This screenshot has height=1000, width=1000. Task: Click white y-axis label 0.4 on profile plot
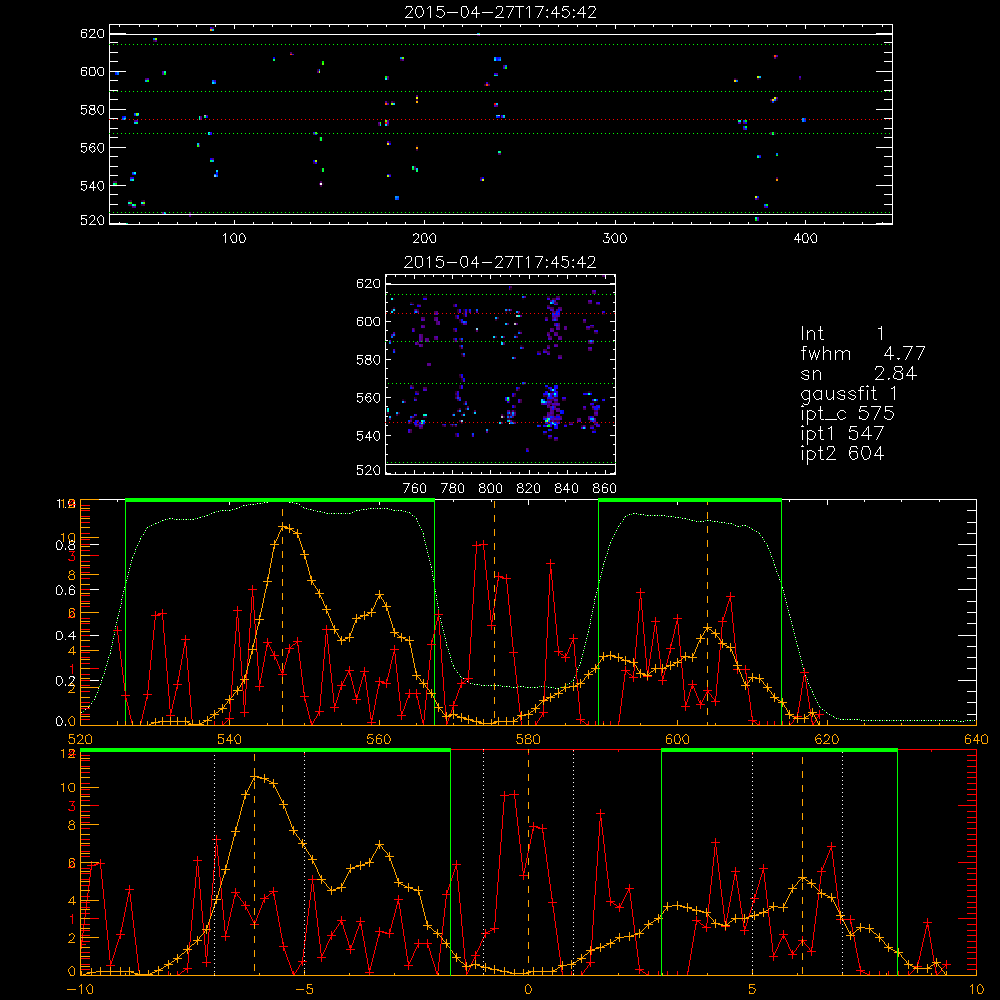[x=65, y=636]
